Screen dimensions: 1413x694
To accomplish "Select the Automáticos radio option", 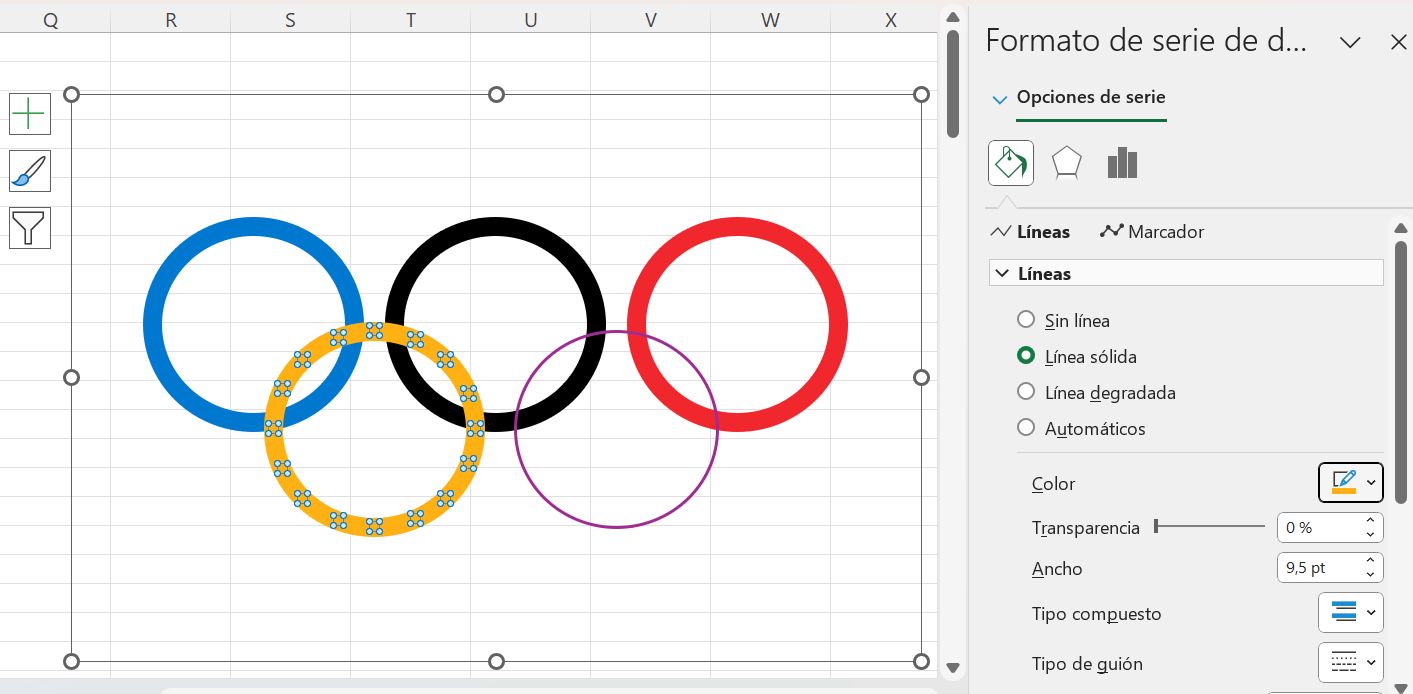I will coord(1026,428).
